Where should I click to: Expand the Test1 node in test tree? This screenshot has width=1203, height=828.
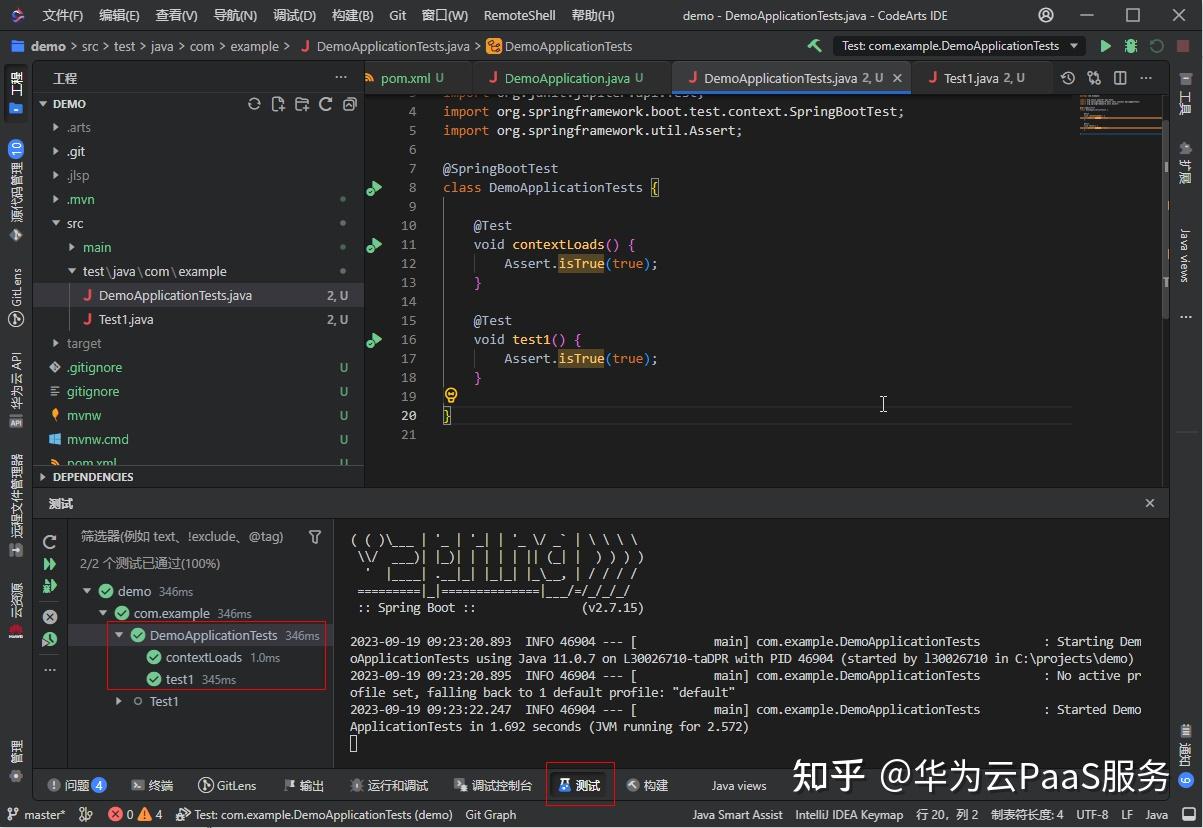pos(120,701)
